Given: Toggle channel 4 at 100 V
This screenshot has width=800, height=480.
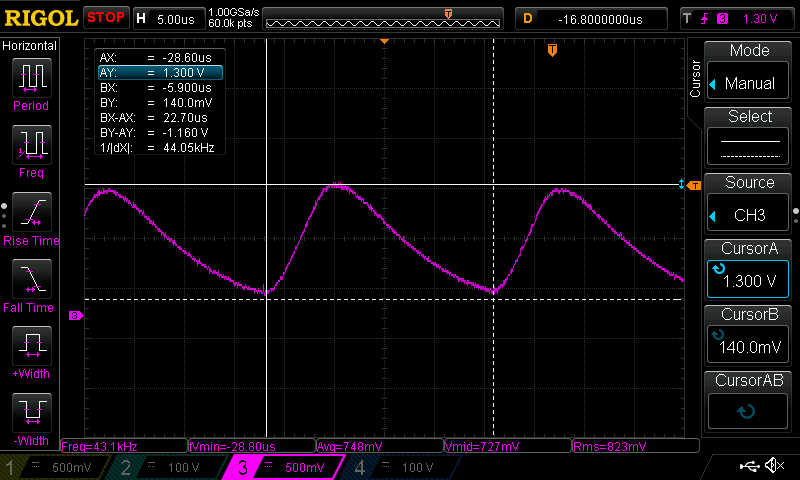Looking at the screenshot, I should (x=403, y=467).
